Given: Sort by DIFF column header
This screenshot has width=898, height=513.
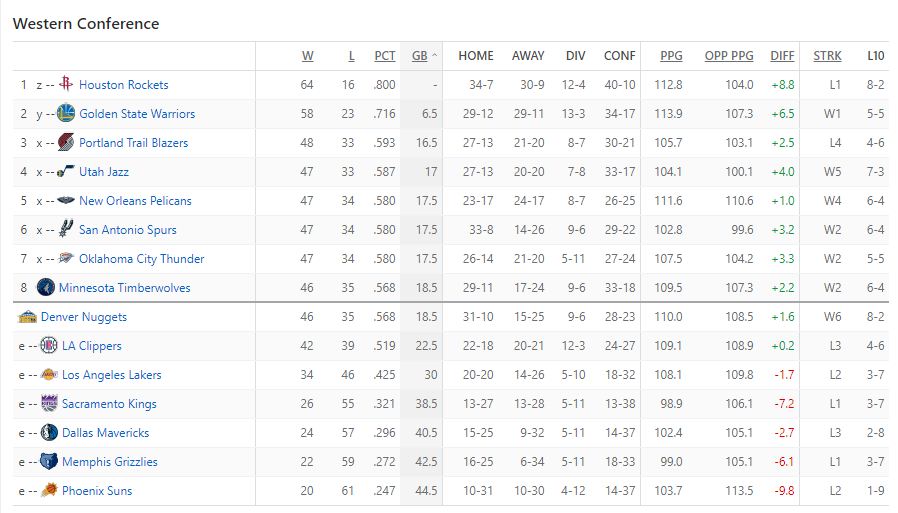Looking at the screenshot, I should [x=782, y=56].
